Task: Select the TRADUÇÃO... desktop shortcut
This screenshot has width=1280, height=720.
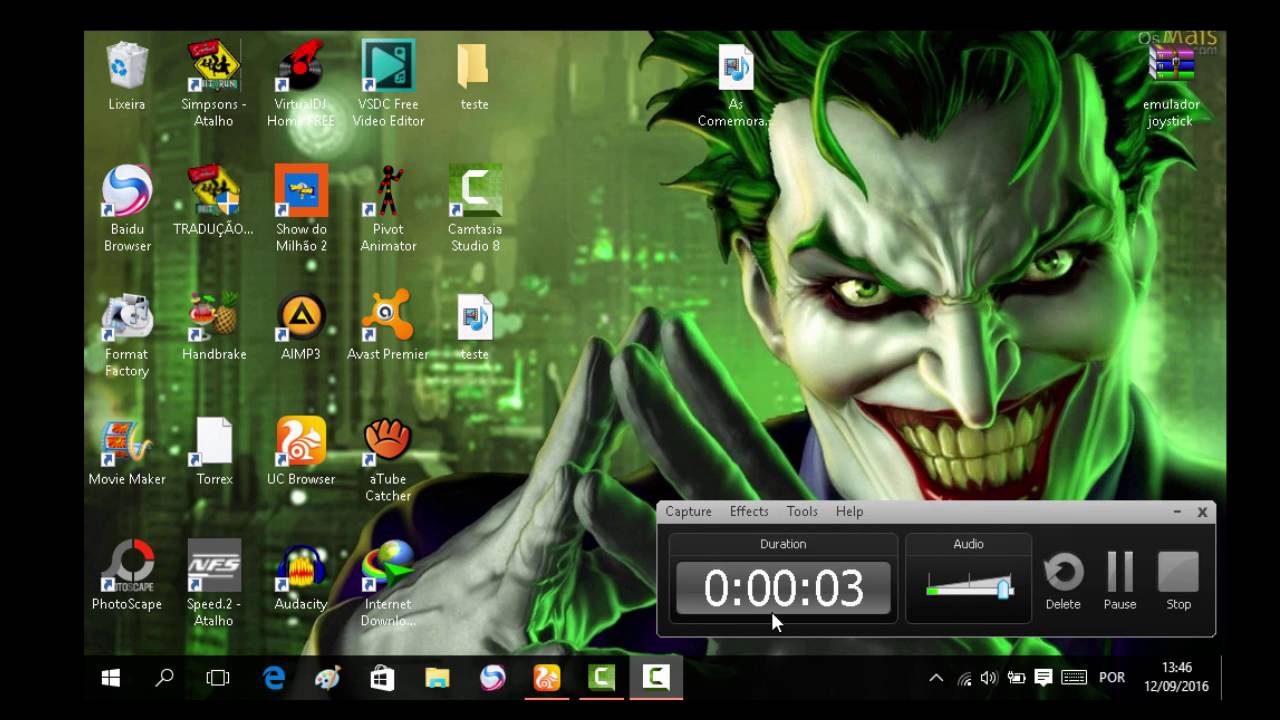Action: [x=214, y=201]
